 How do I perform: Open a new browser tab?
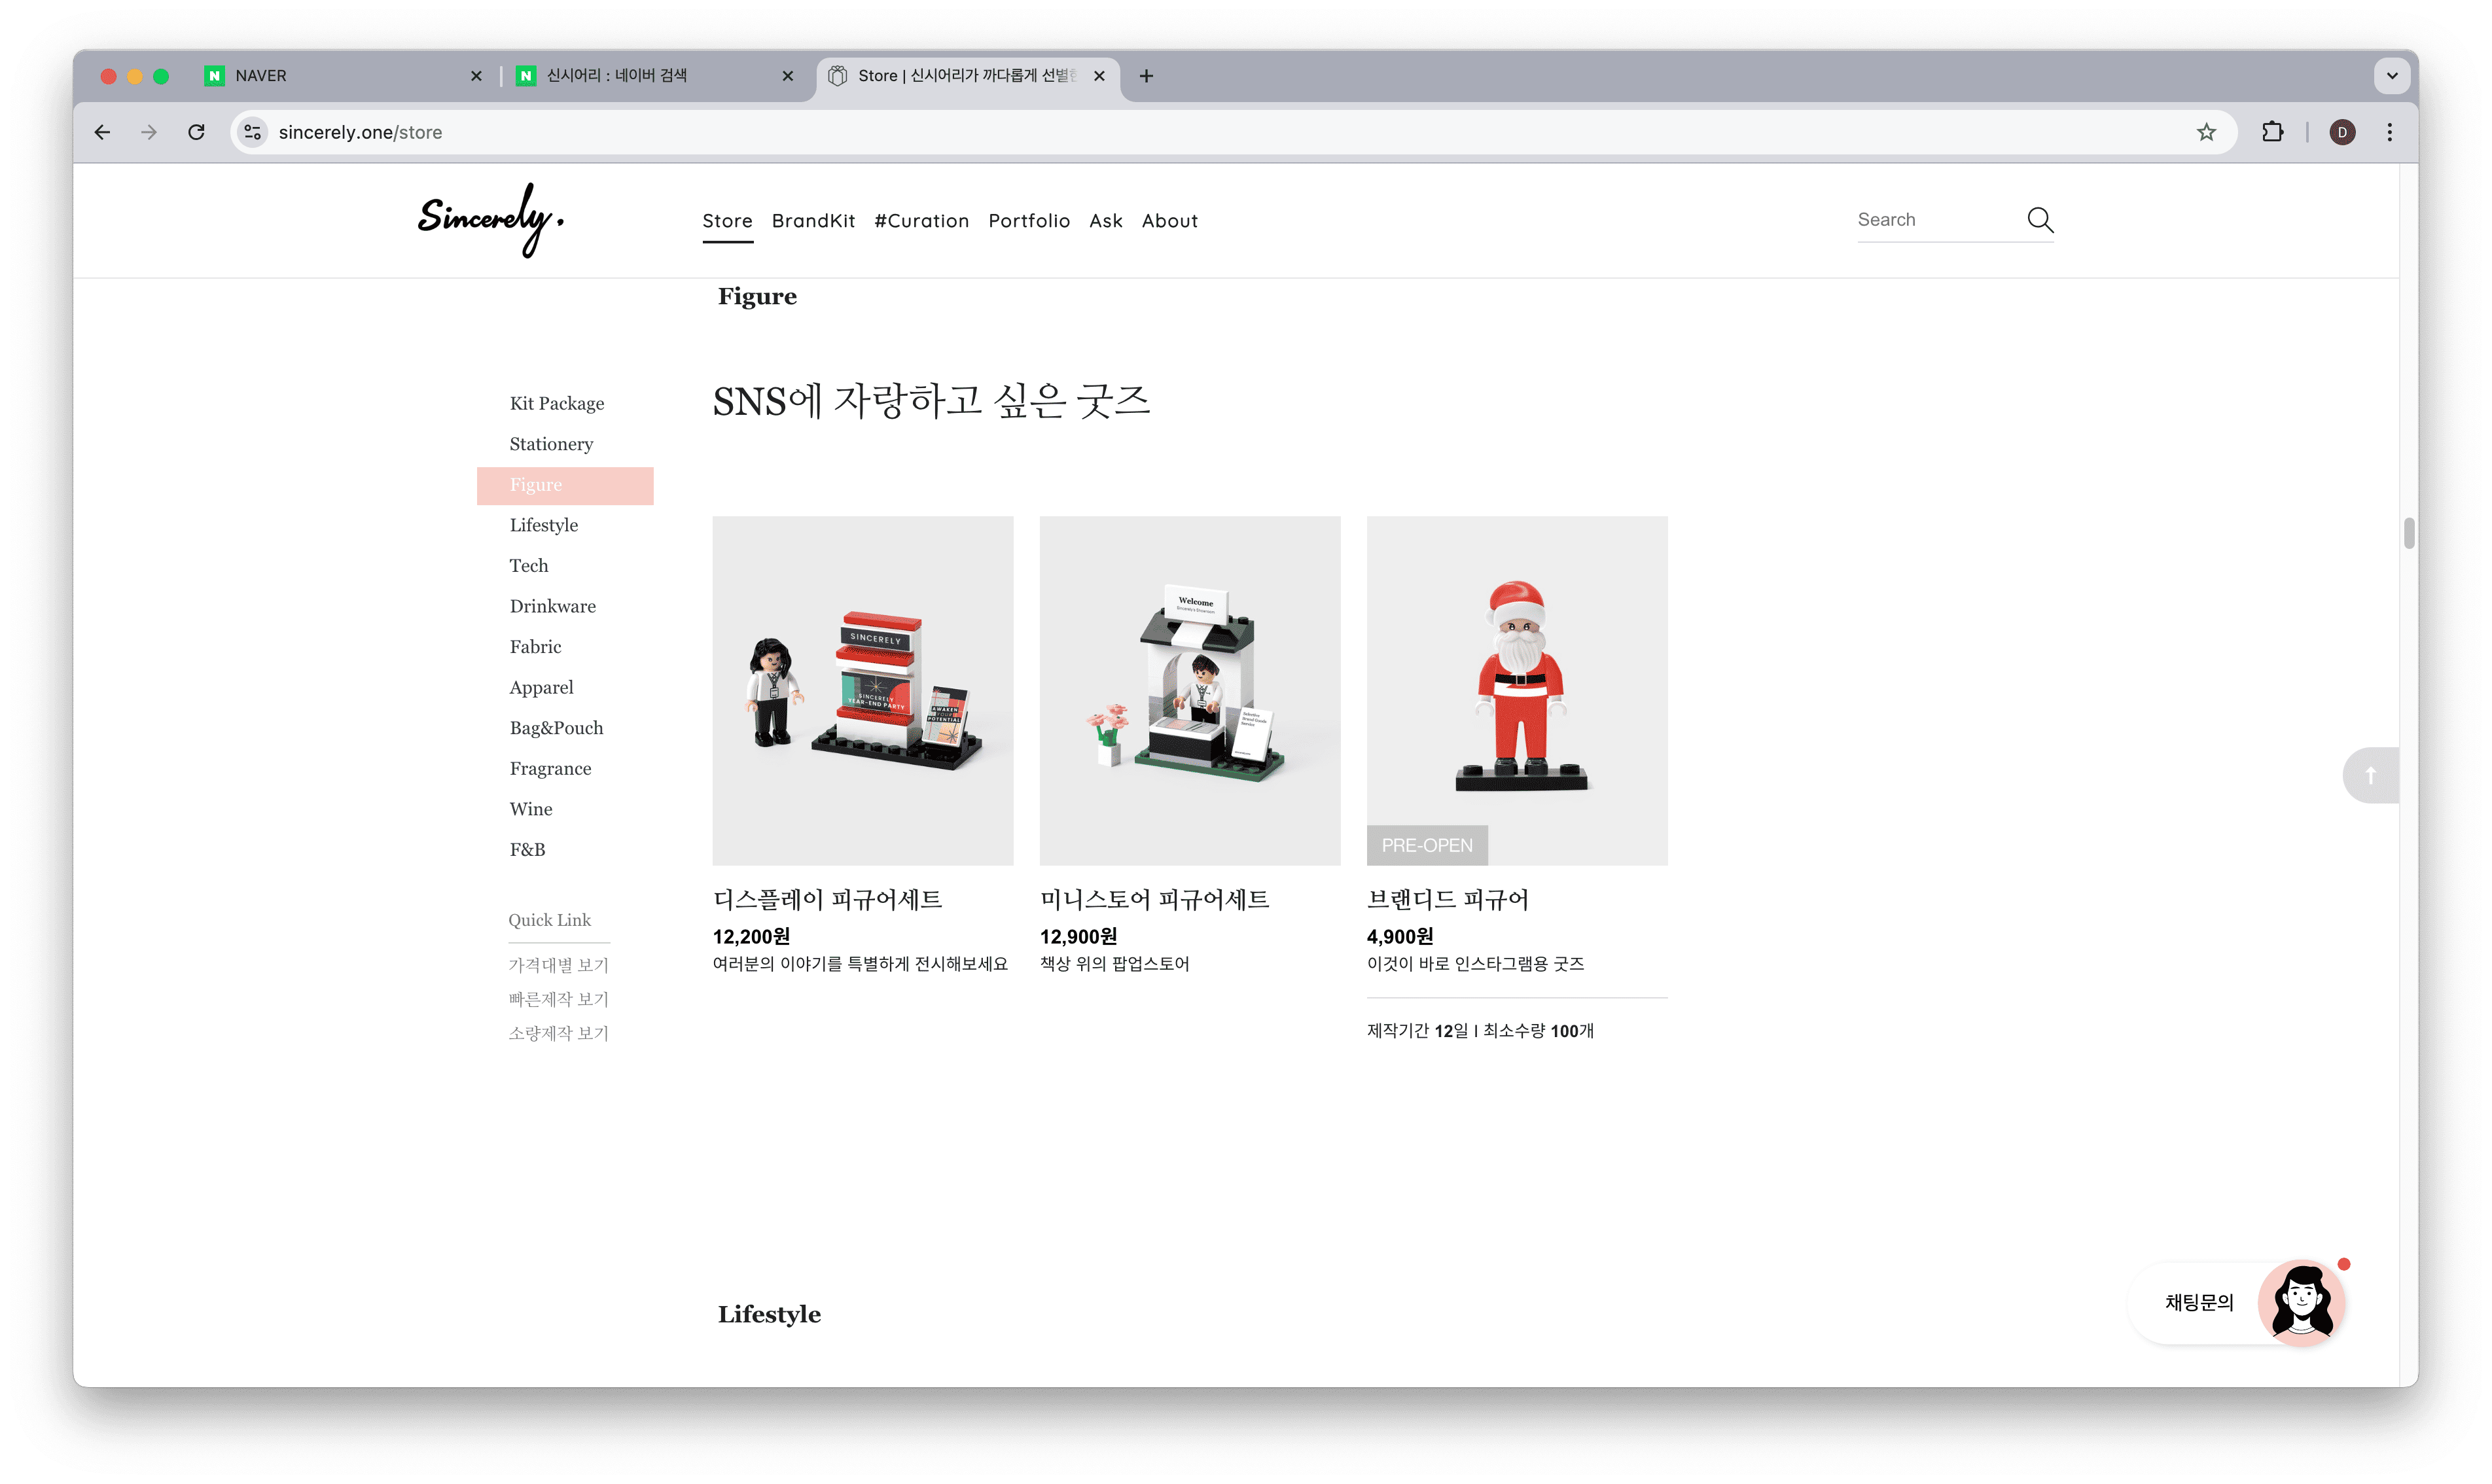click(1146, 76)
